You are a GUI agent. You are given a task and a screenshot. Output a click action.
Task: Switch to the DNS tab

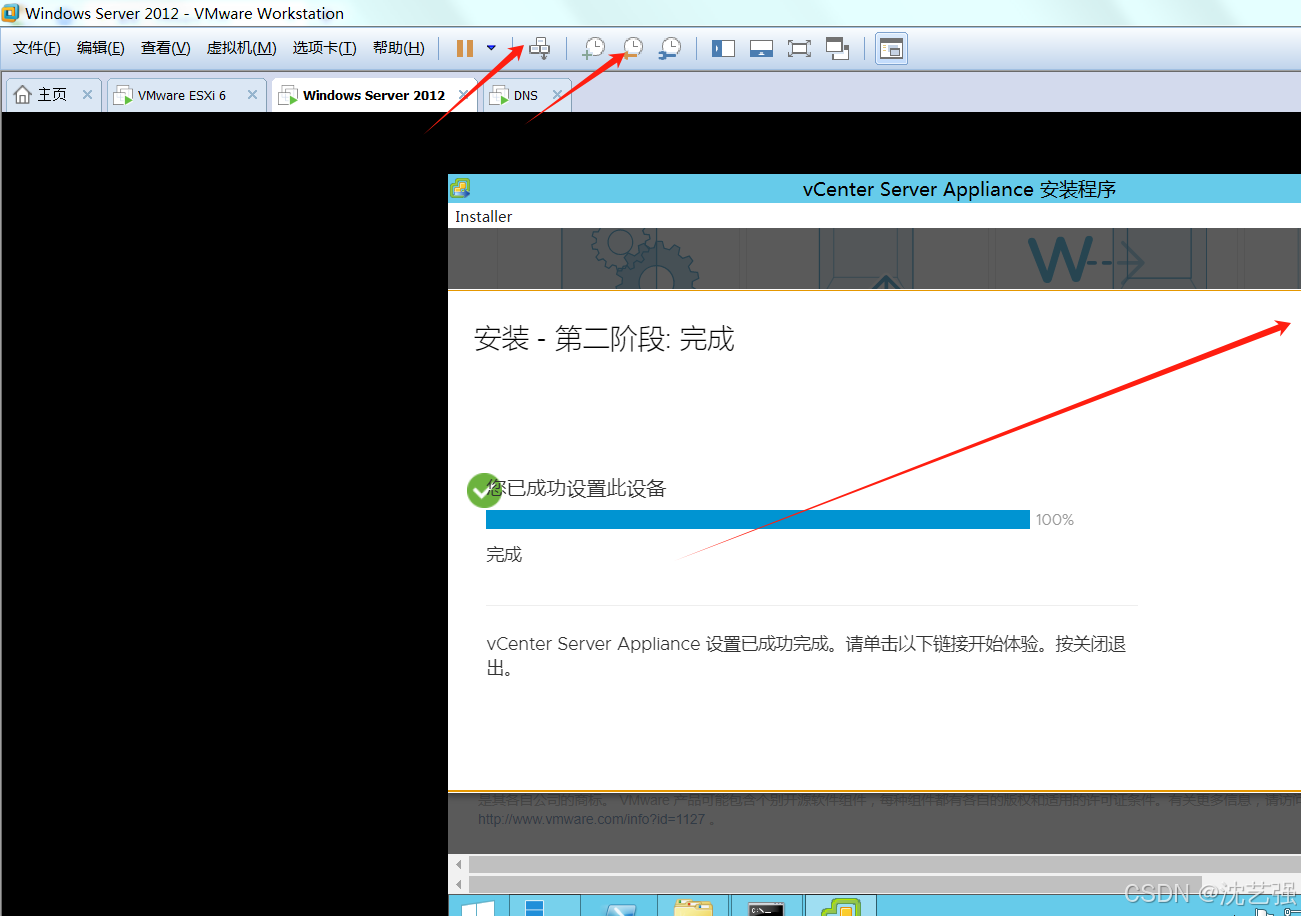coord(526,95)
